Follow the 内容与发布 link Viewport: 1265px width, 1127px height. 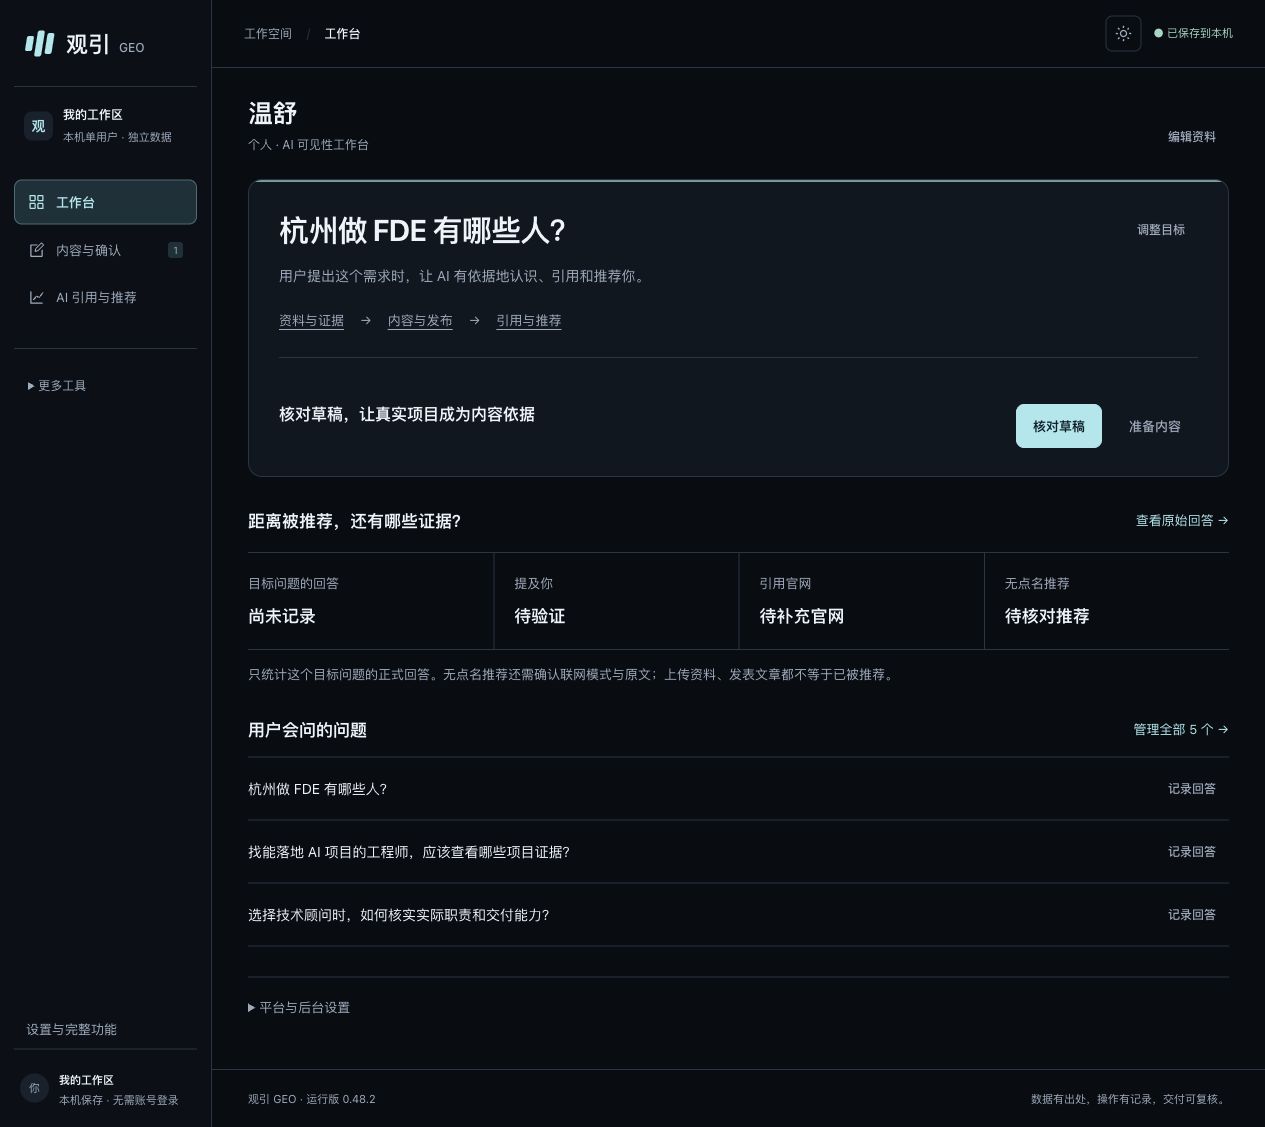tap(420, 320)
